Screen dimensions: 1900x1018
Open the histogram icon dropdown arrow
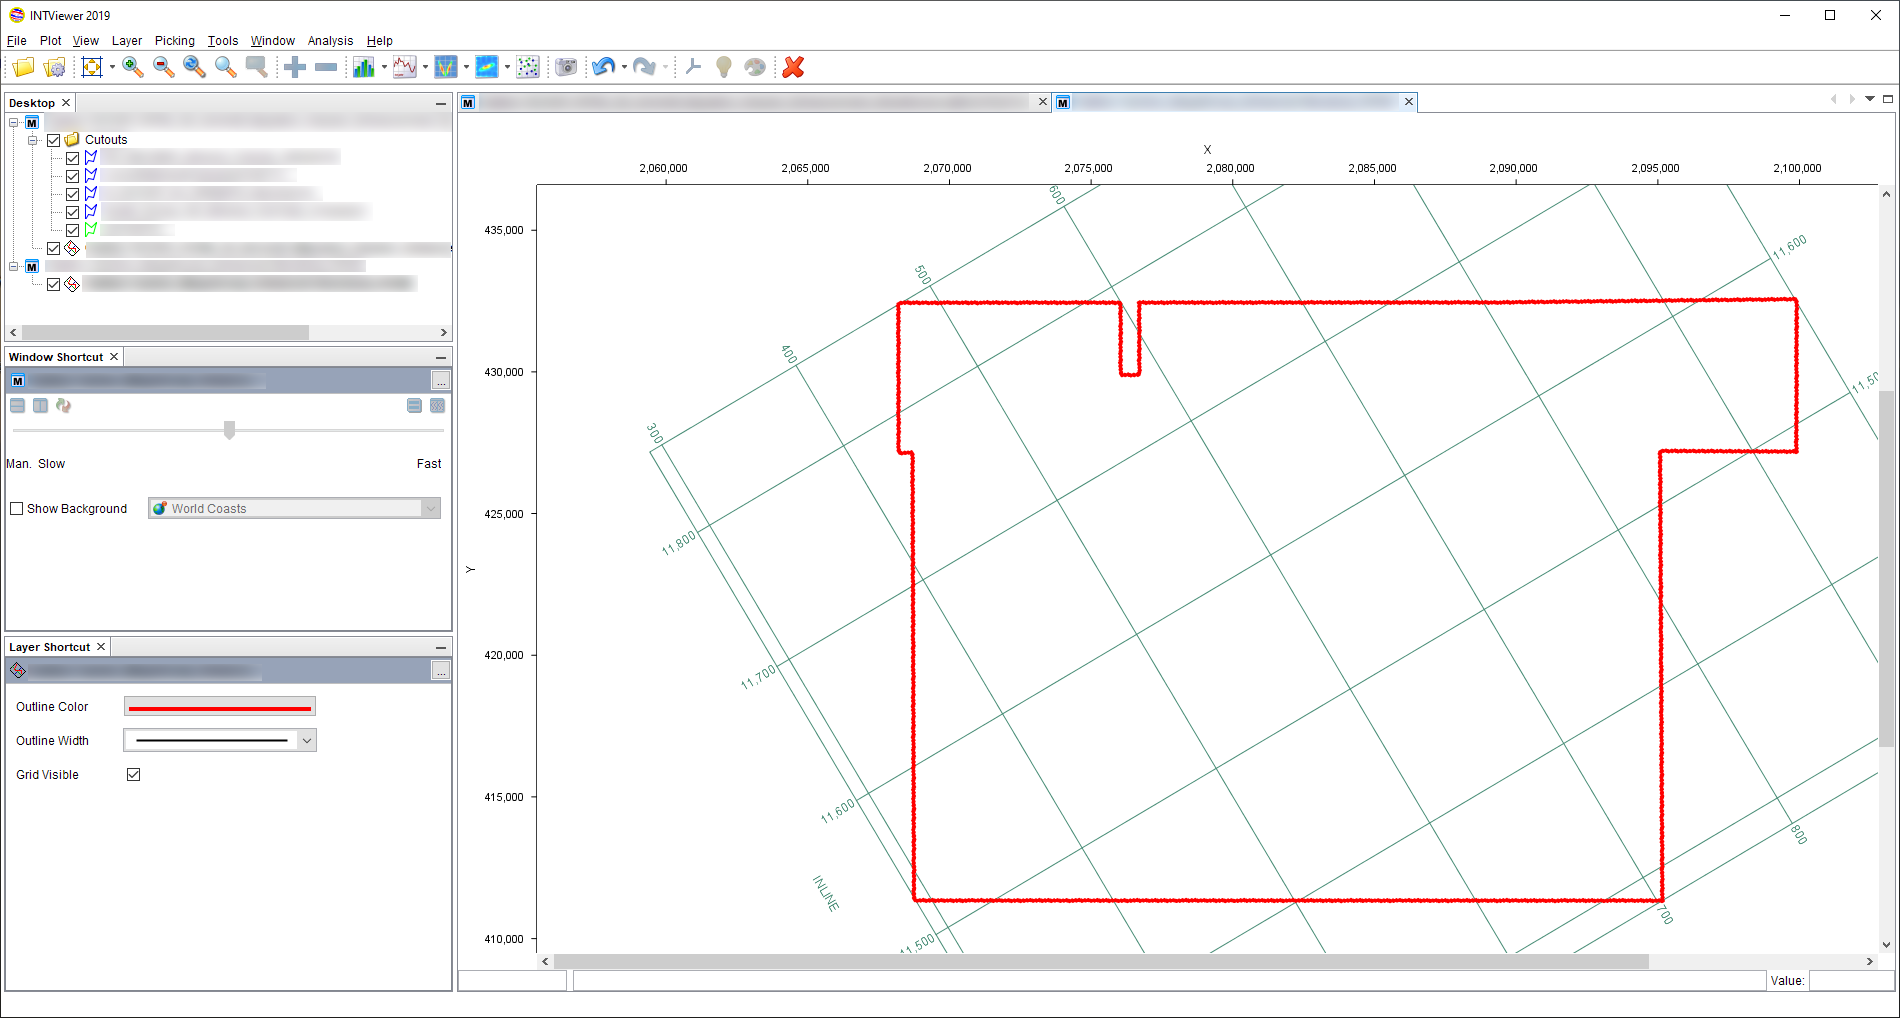pyautogui.click(x=384, y=67)
